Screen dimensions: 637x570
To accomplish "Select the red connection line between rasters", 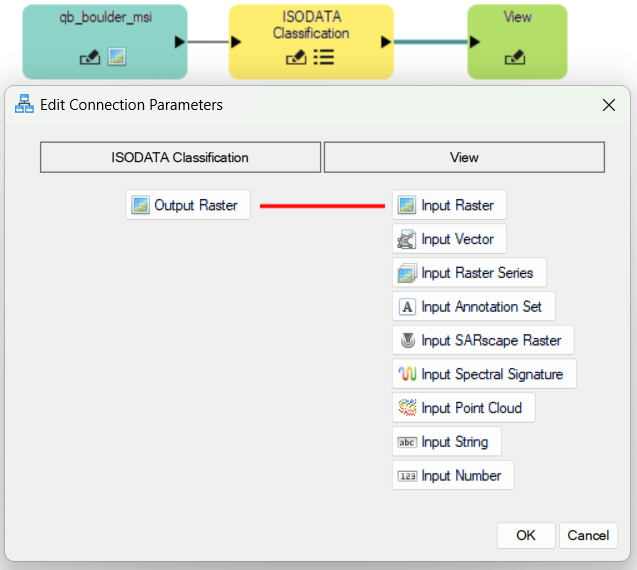I will pyautogui.click(x=322, y=206).
